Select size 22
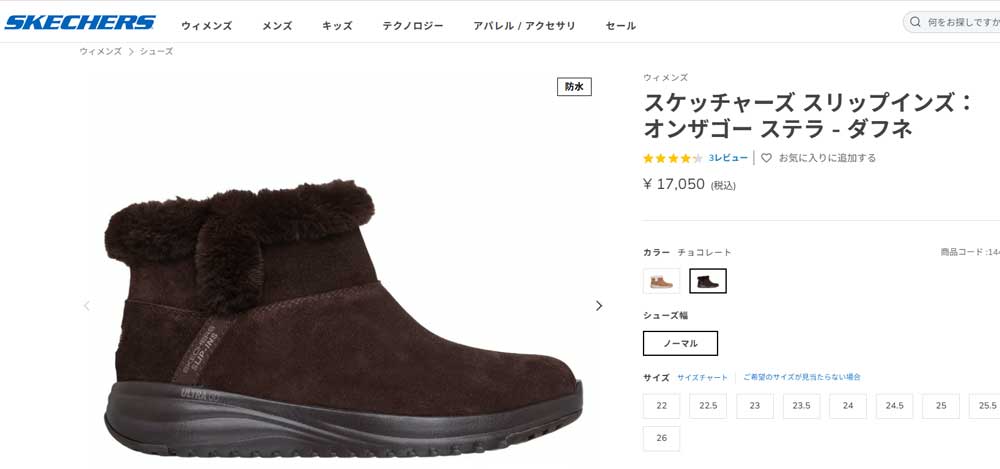Viewport: 1000px width, 469px height. (x=661, y=406)
